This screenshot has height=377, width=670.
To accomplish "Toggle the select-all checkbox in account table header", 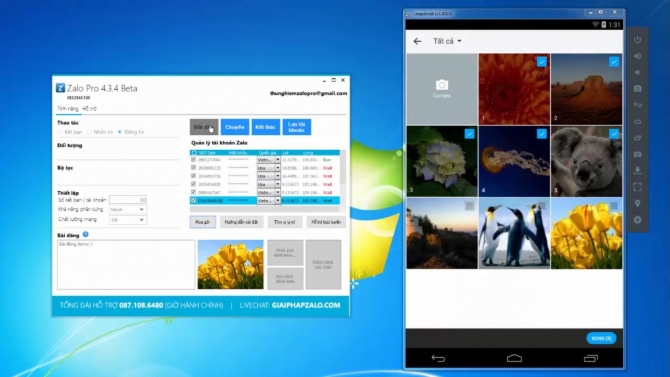I will tap(194, 153).
